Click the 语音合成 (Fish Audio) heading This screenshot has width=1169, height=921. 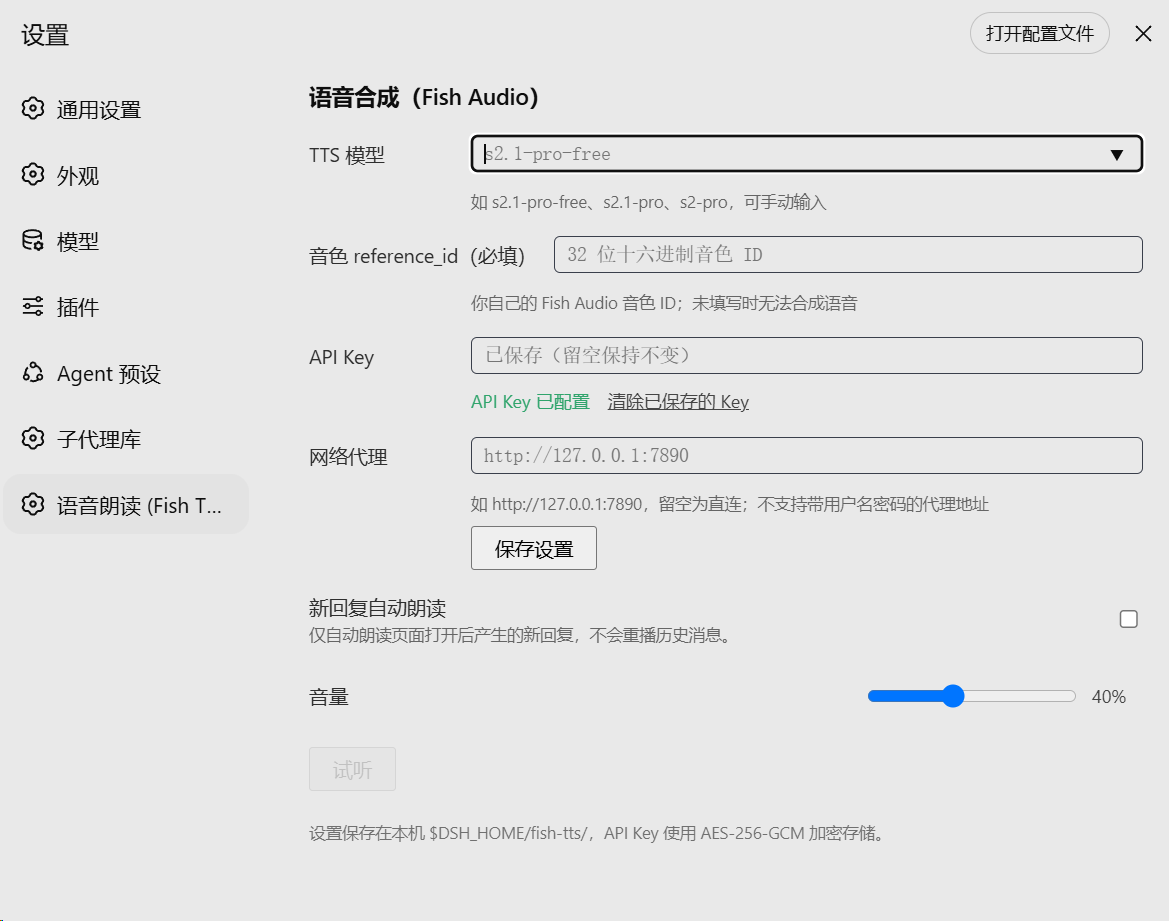point(423,97)
